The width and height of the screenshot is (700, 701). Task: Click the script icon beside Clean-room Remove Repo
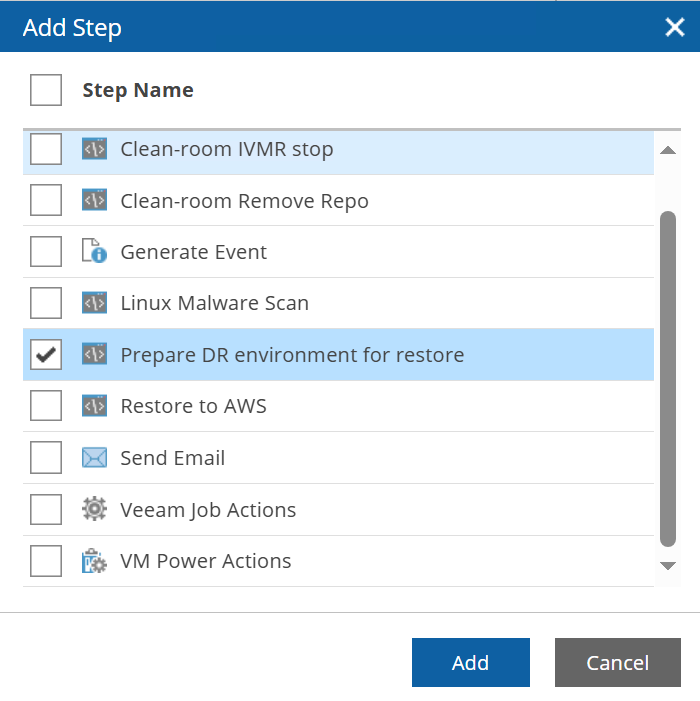coord(94,201)
